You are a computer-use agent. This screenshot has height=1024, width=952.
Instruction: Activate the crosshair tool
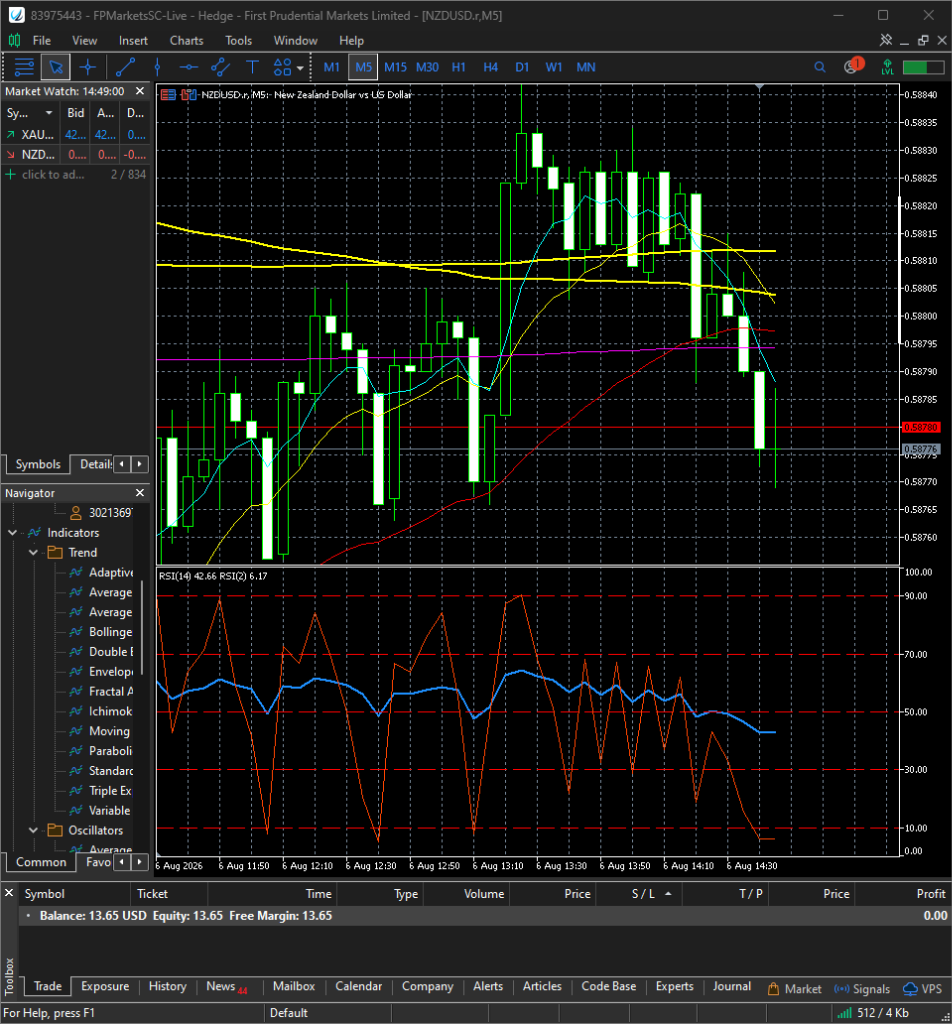tap(87, 67)
